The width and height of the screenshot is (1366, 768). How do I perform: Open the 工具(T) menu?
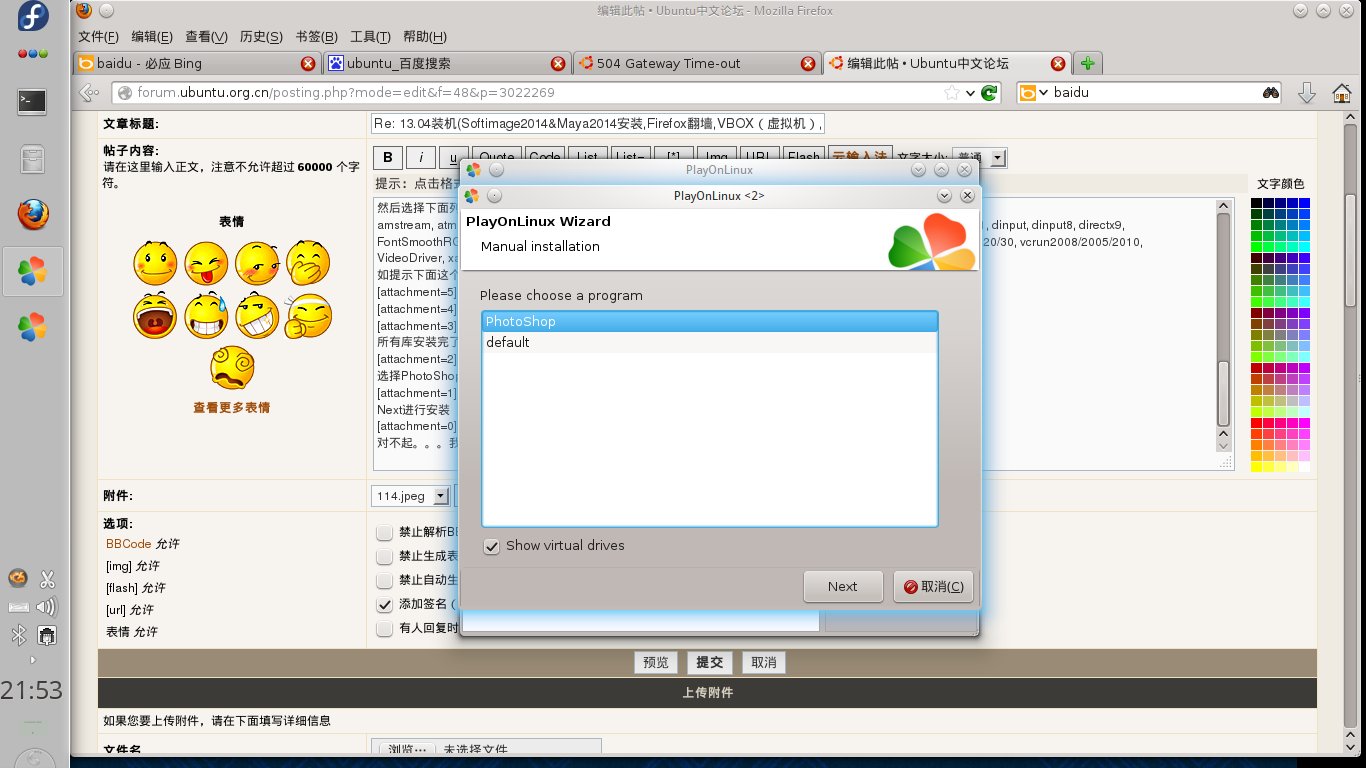370,37
